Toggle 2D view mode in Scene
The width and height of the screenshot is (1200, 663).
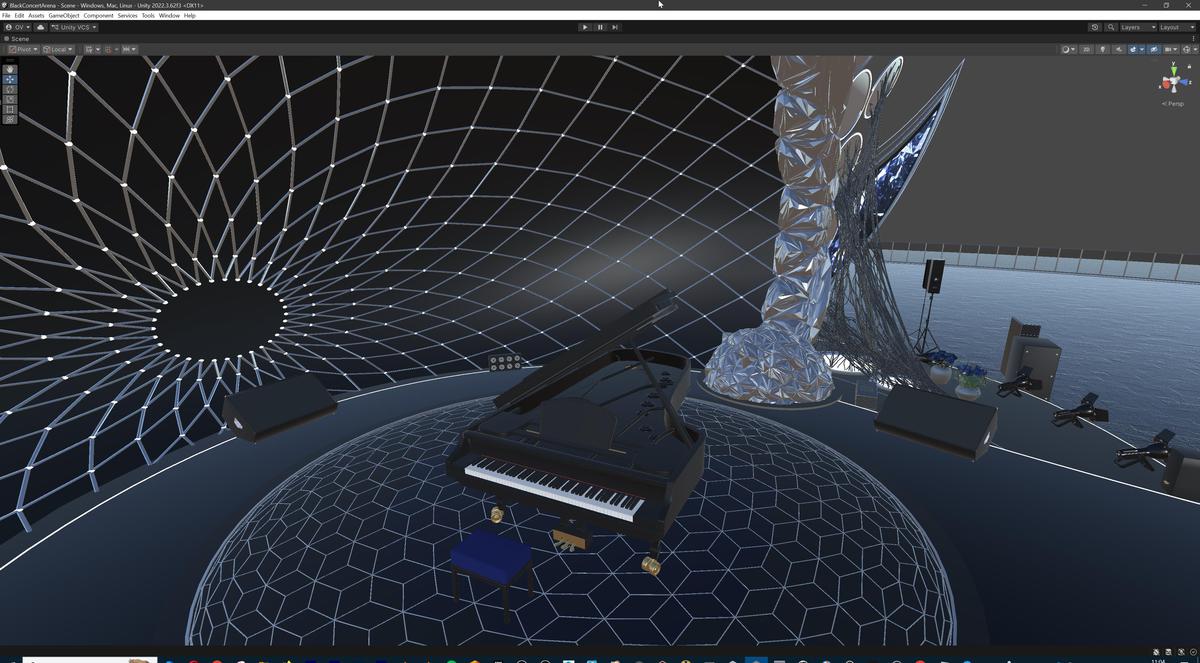click(x=1086, y=49)
